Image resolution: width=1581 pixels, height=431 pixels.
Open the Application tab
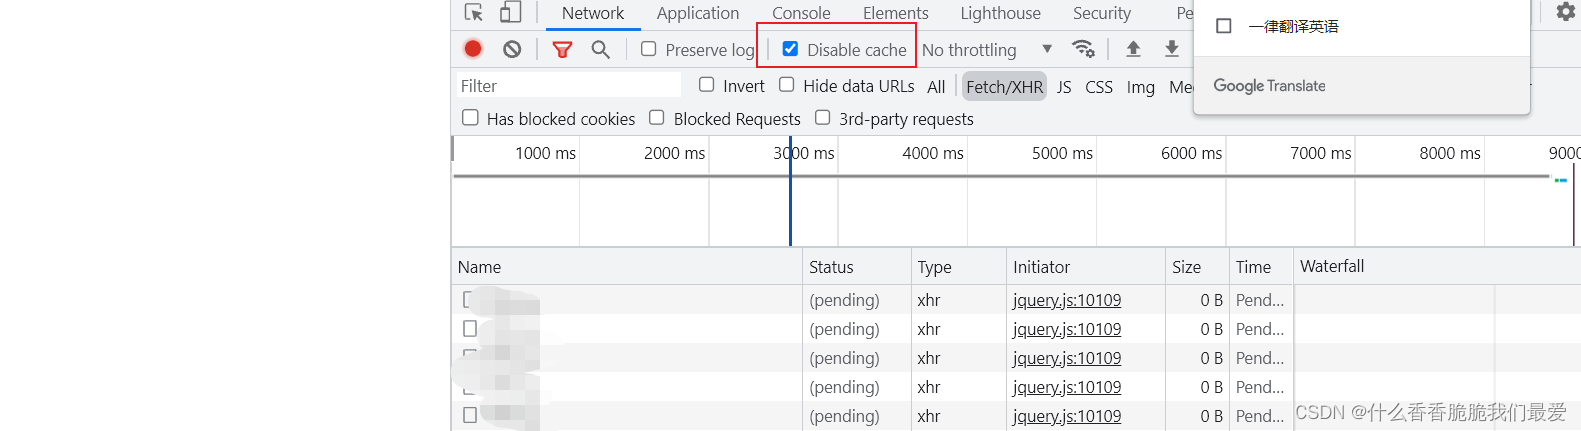(698, 13)
